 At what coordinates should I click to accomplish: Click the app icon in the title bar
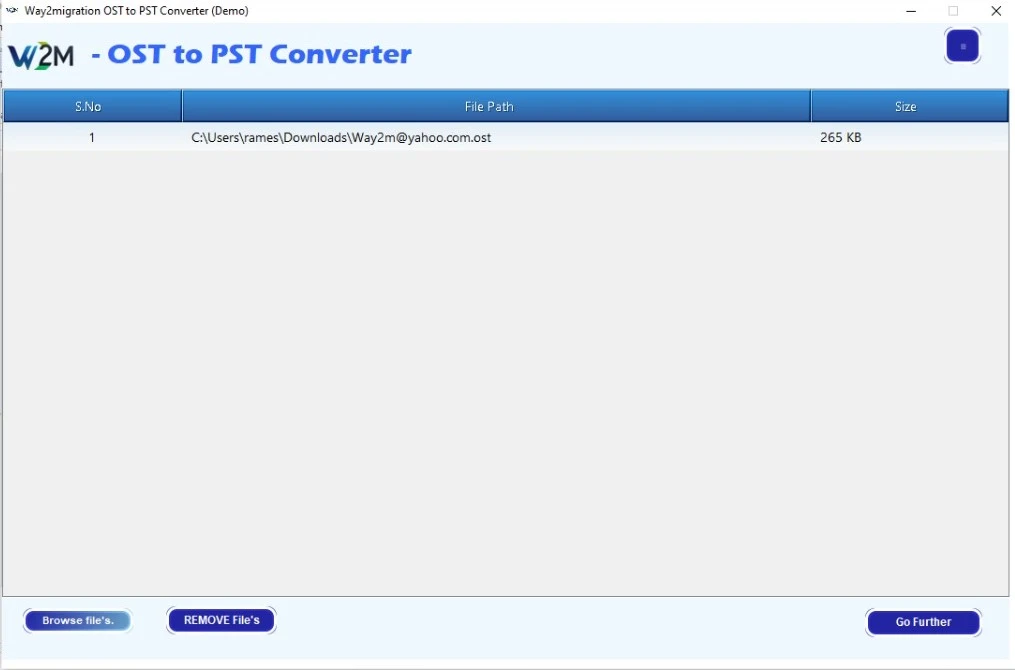pyautogui.click(x=12, y=11)
